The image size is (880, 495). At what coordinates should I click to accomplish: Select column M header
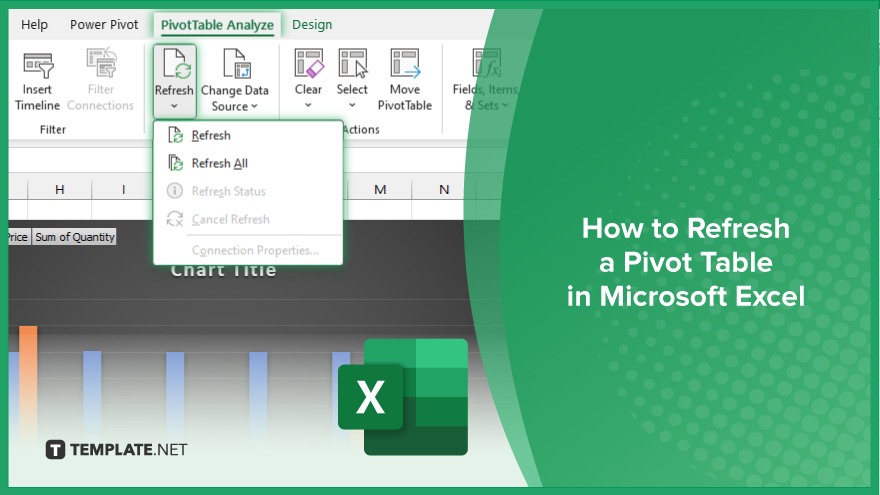(x=380, y=190)
